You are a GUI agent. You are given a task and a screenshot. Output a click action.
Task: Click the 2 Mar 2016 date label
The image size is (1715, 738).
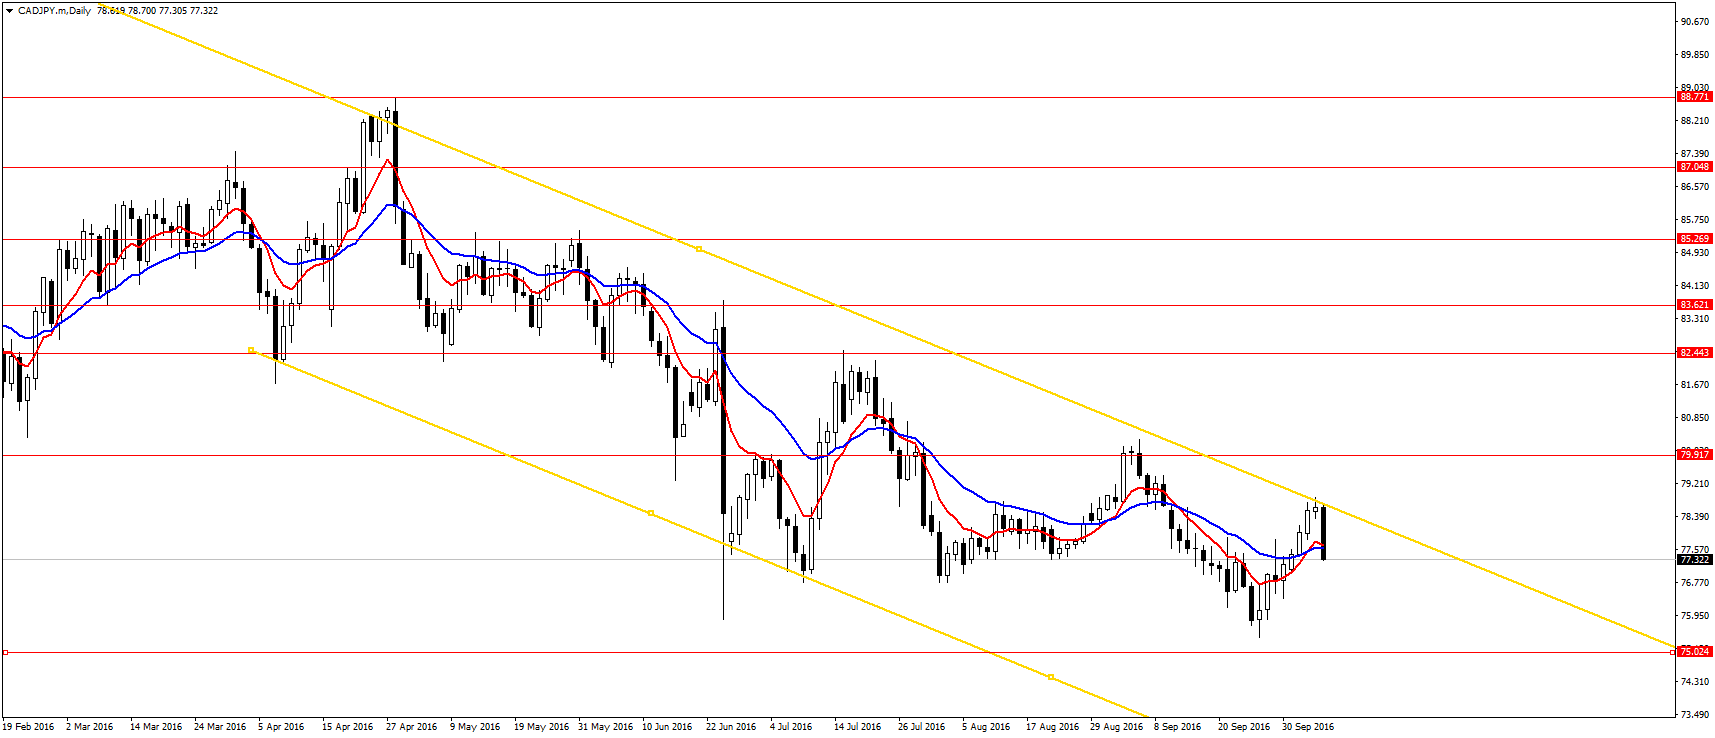click(x=89, y=727)
